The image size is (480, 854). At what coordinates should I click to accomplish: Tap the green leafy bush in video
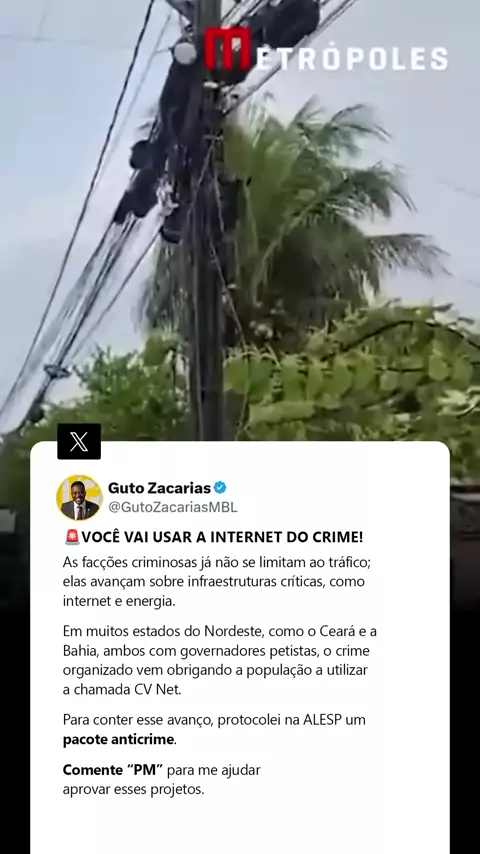click(x=349, y=376)
